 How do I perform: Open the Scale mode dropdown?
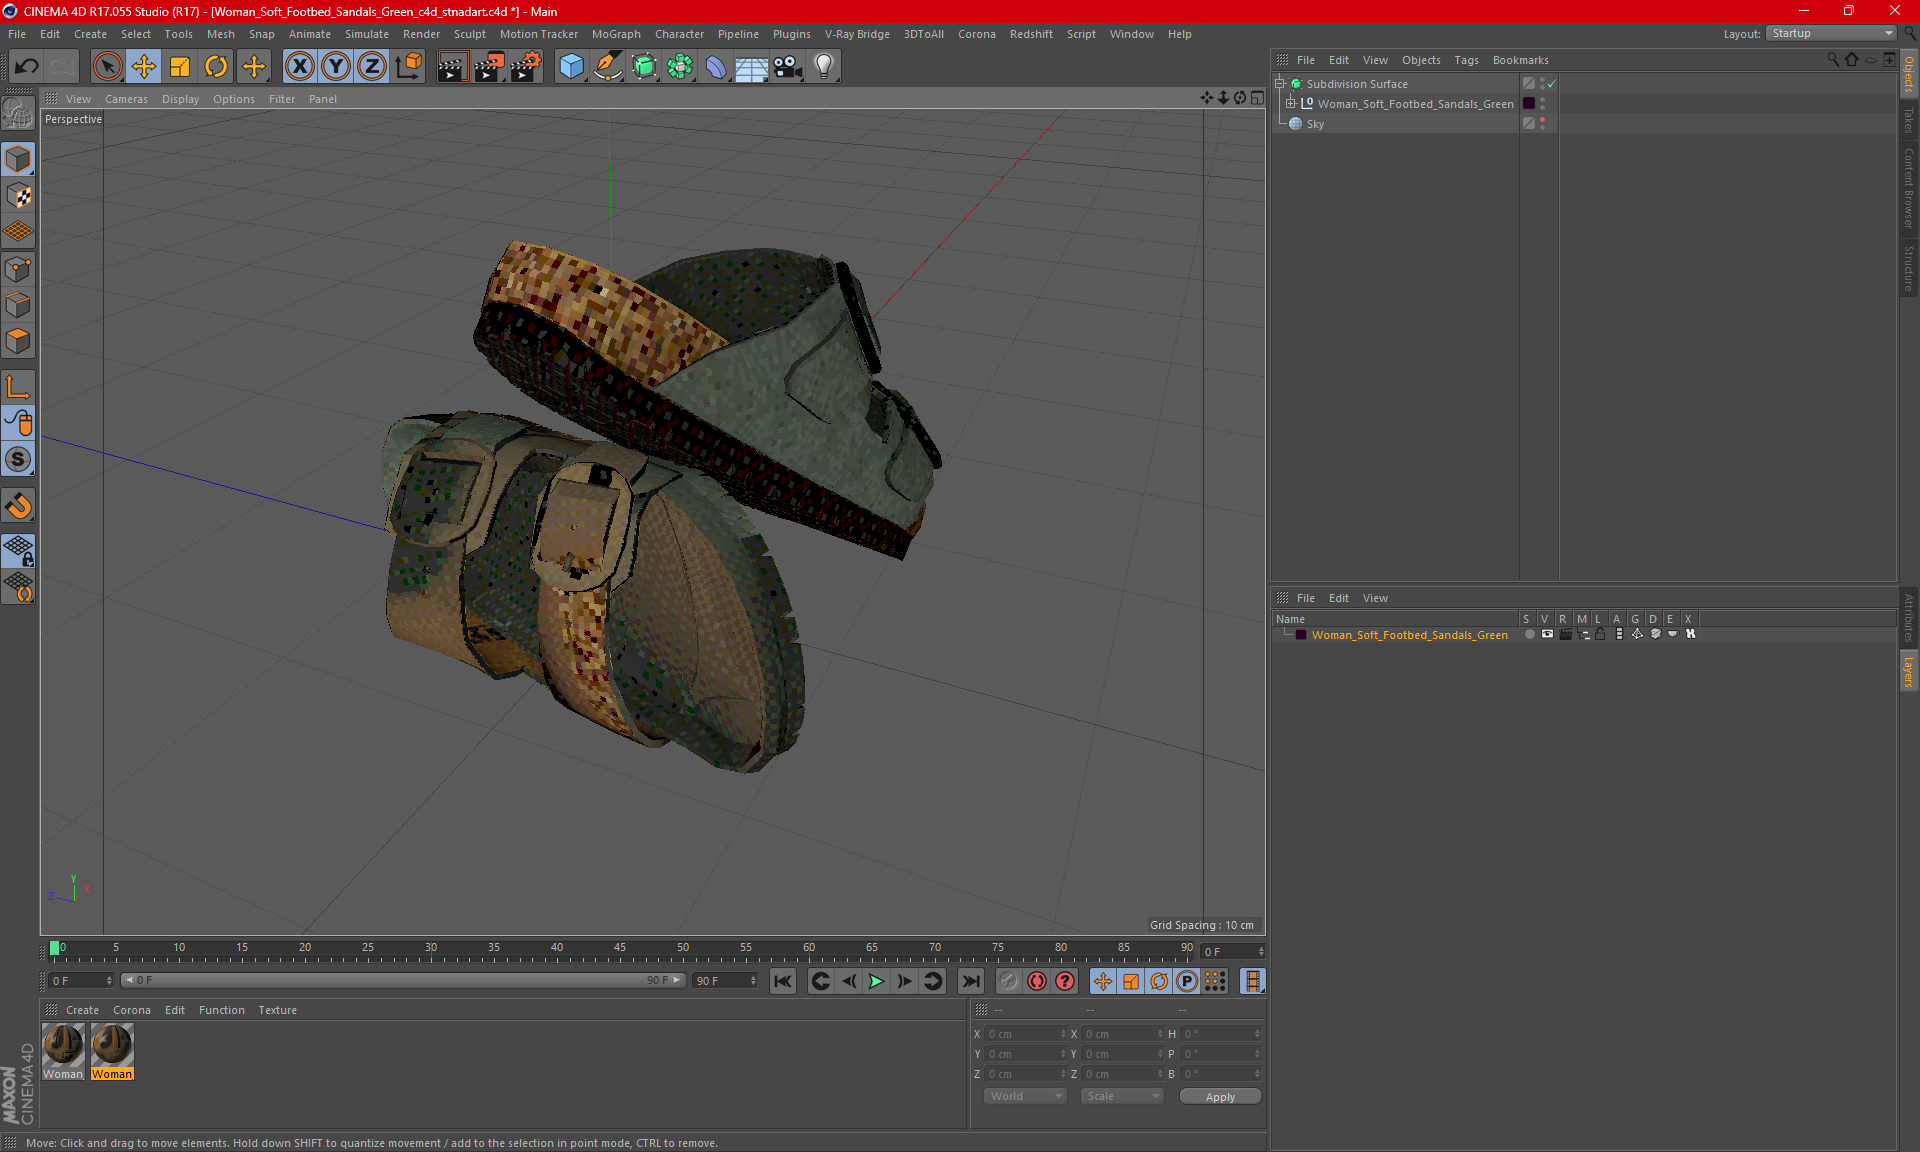point(1123,1096)
